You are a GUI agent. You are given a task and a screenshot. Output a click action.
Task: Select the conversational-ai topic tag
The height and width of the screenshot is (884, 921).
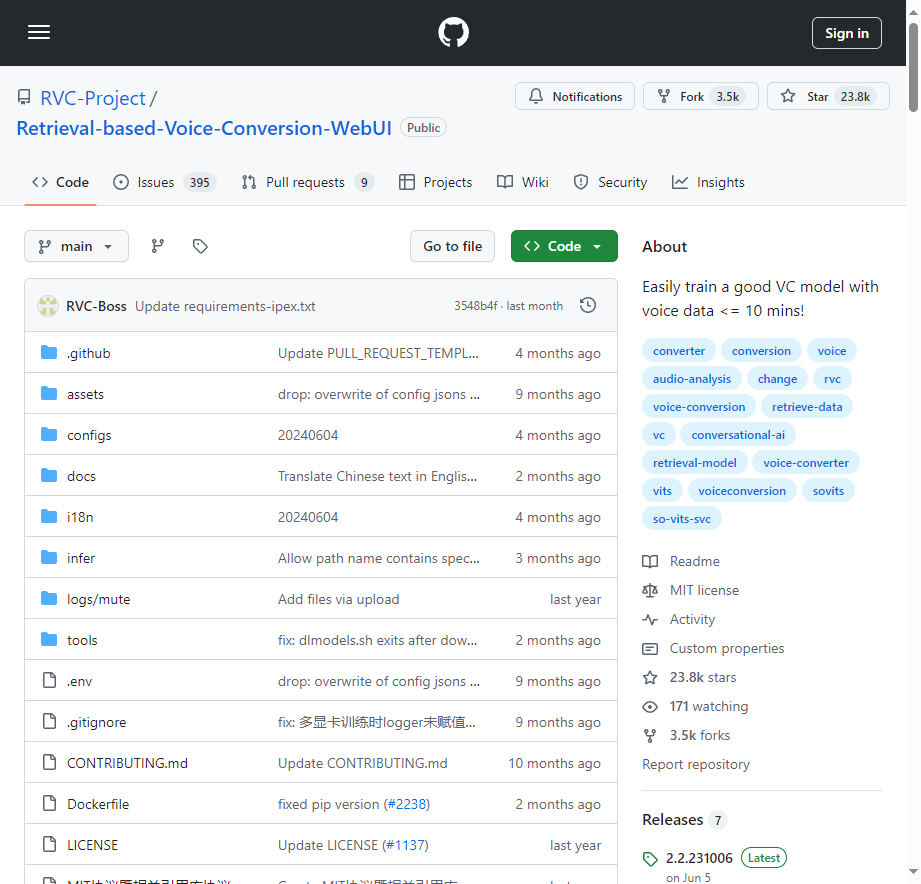point(738,435)
